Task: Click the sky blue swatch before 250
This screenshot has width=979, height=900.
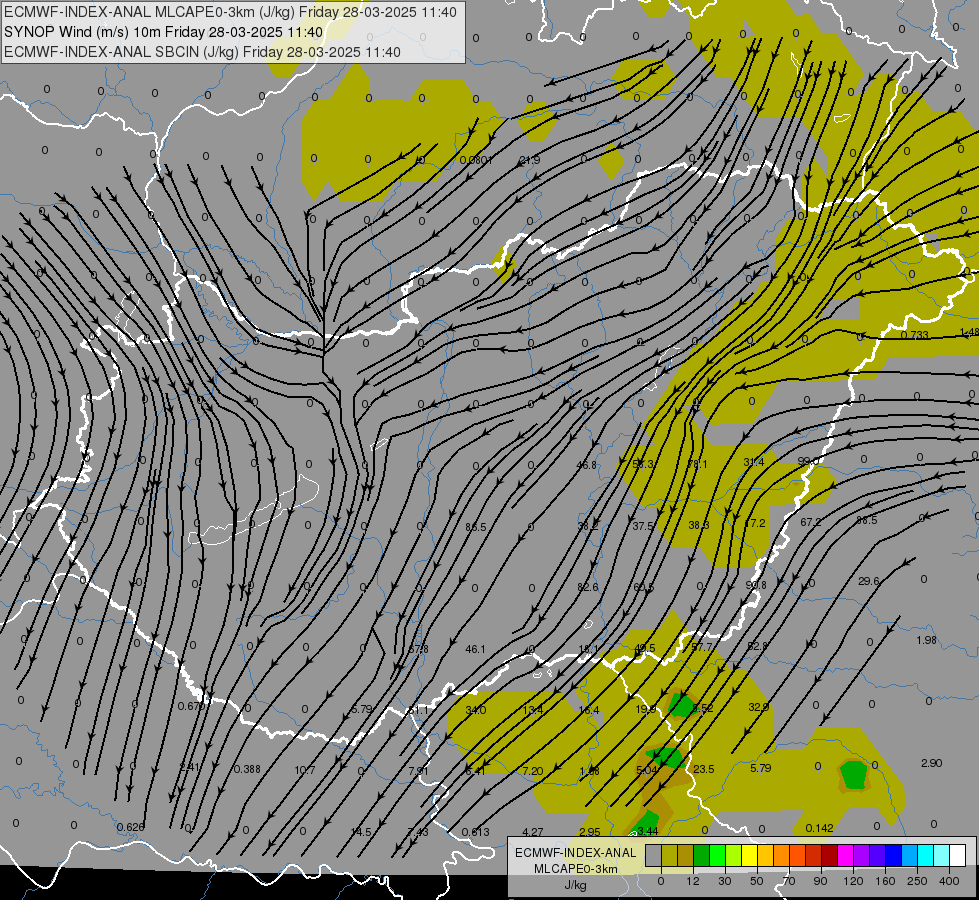Action: click(910, 855)
